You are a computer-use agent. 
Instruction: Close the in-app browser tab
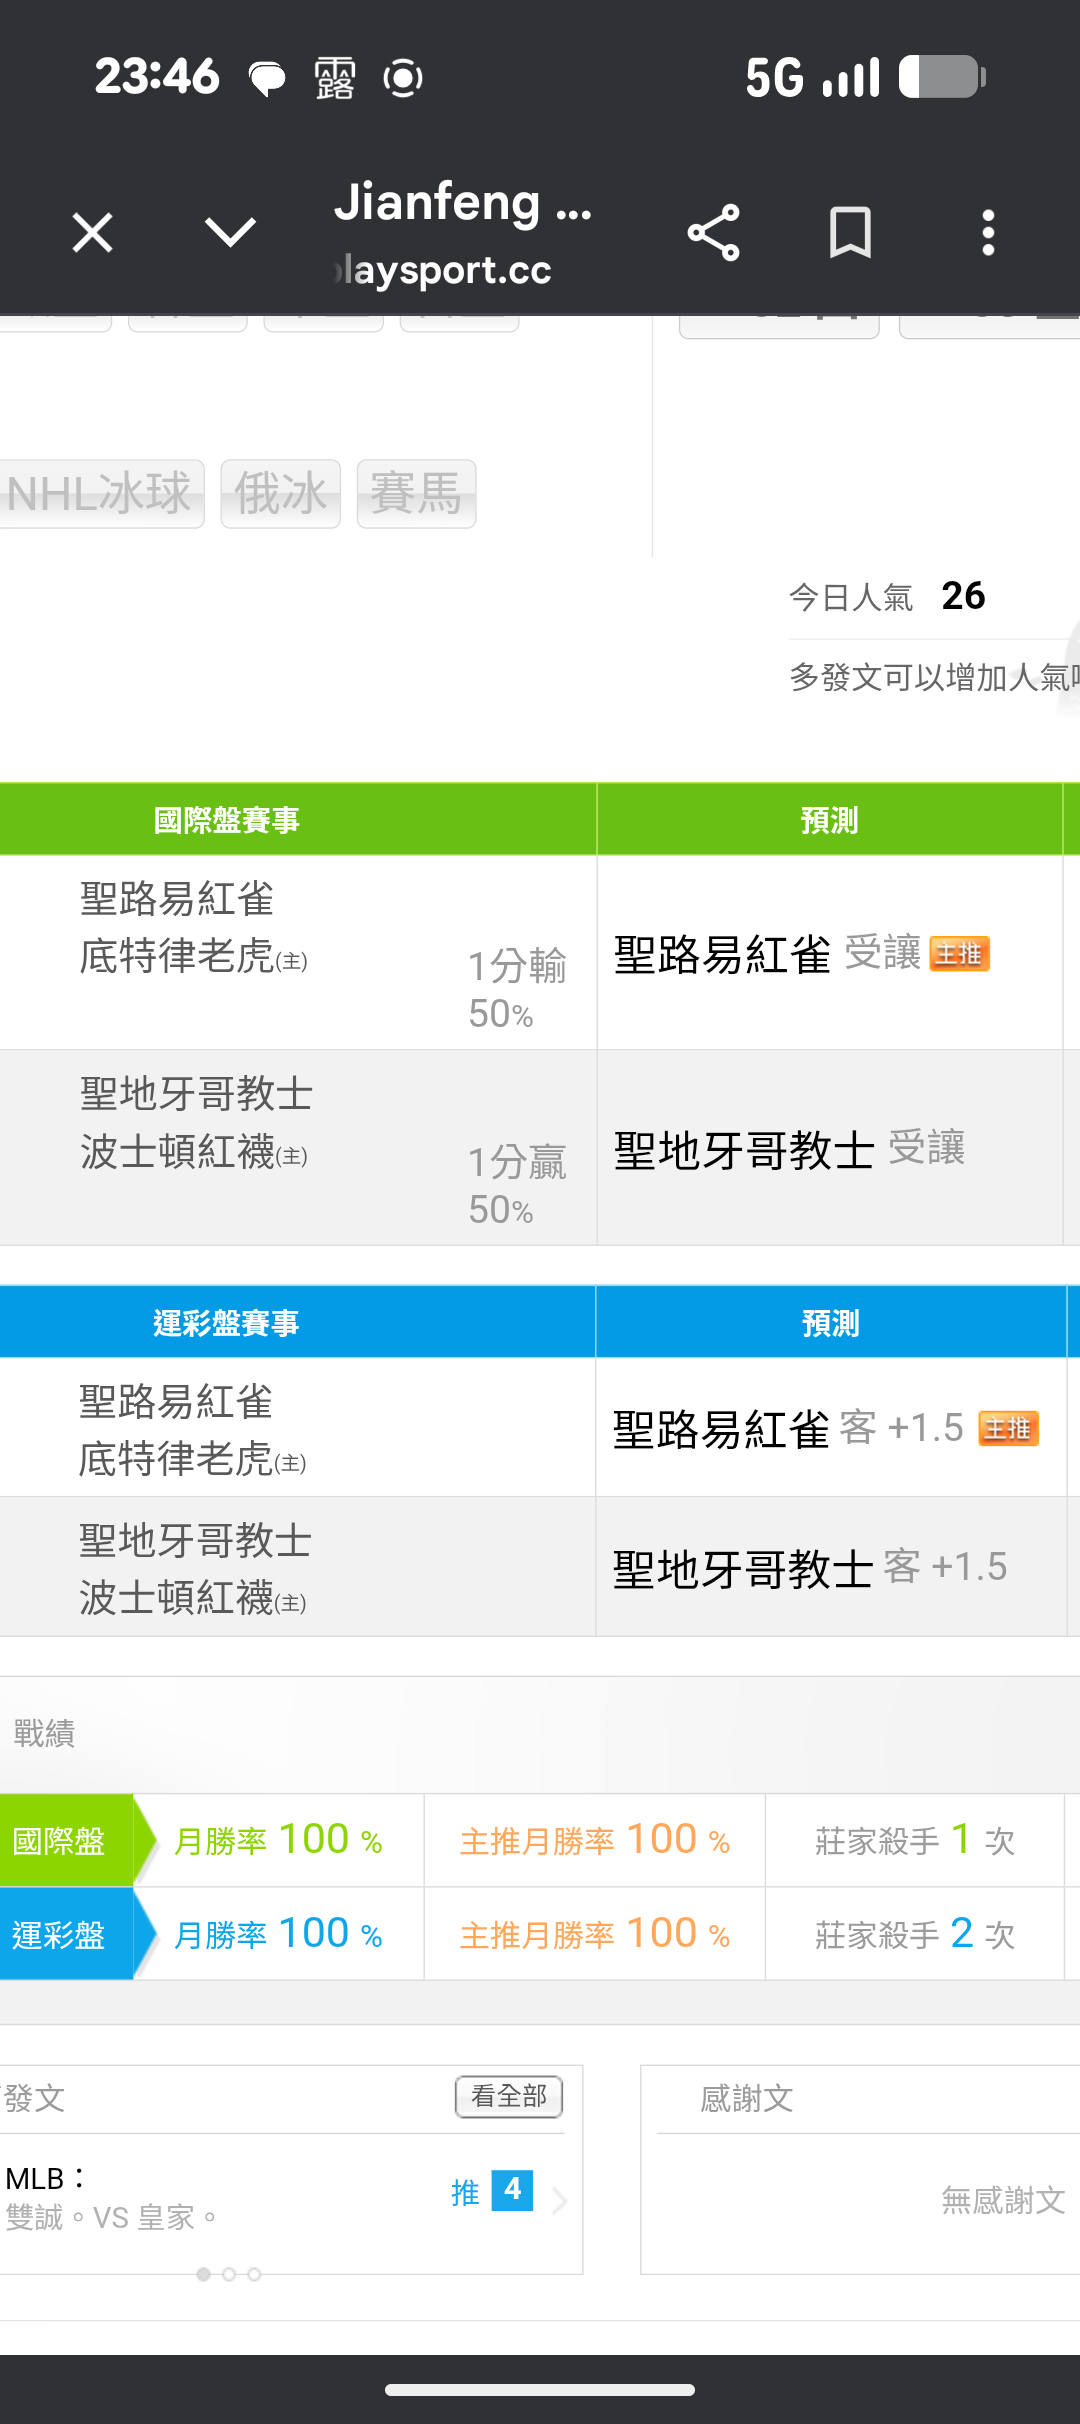tap(92, 234)
